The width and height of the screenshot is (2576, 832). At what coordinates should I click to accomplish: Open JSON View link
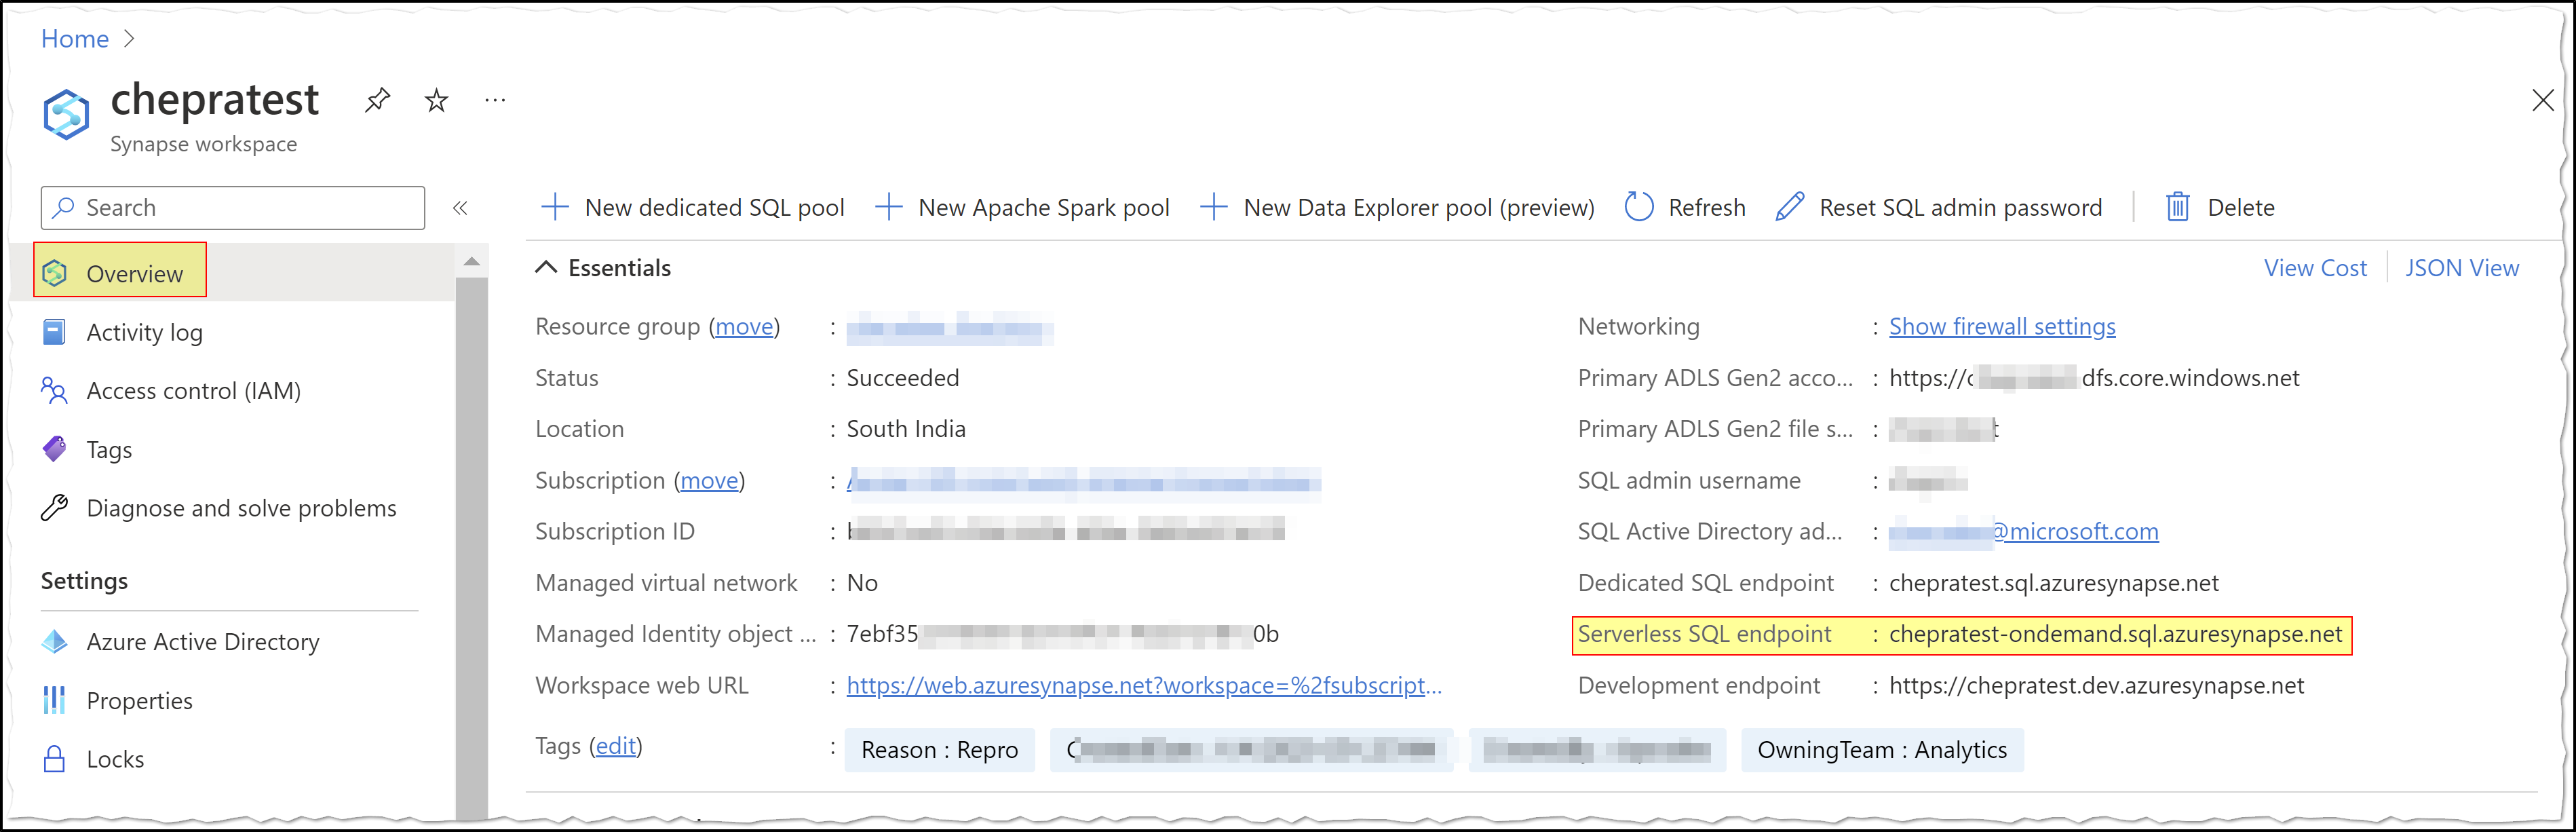click(2462, 268)
